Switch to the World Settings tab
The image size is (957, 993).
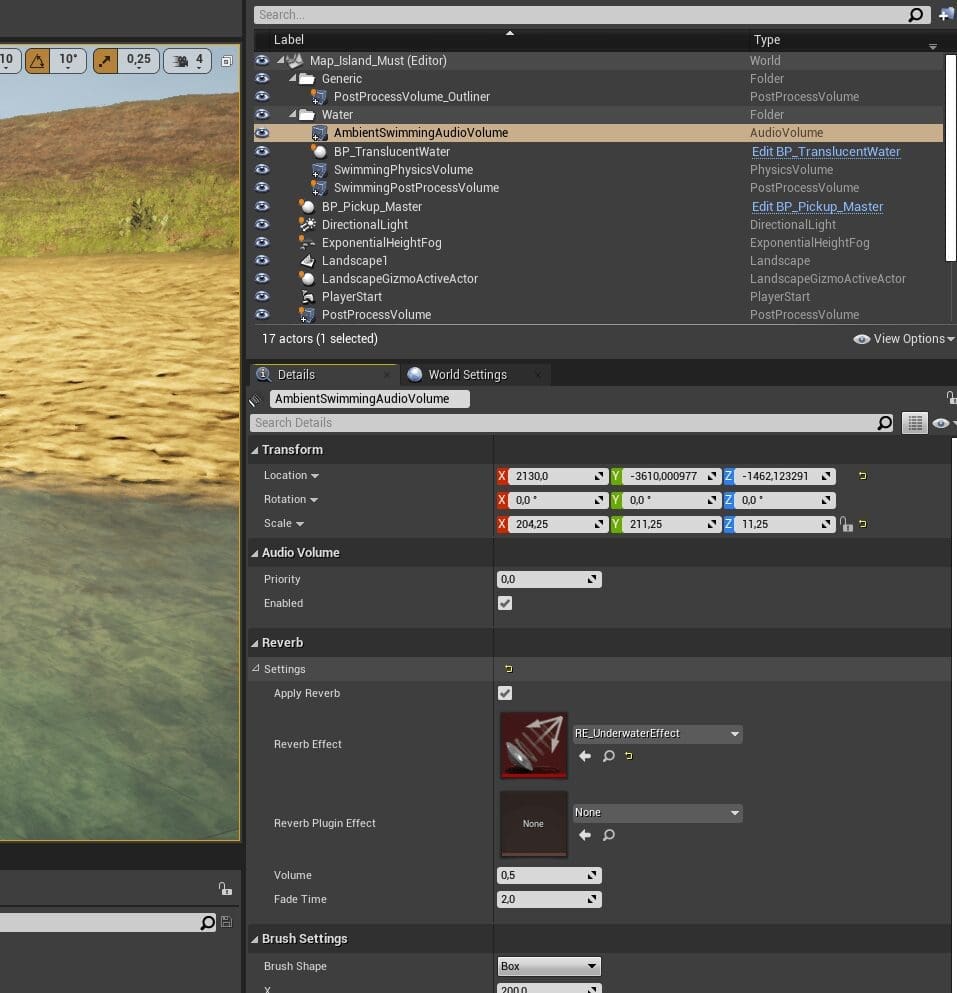click(x=467, y=375)
